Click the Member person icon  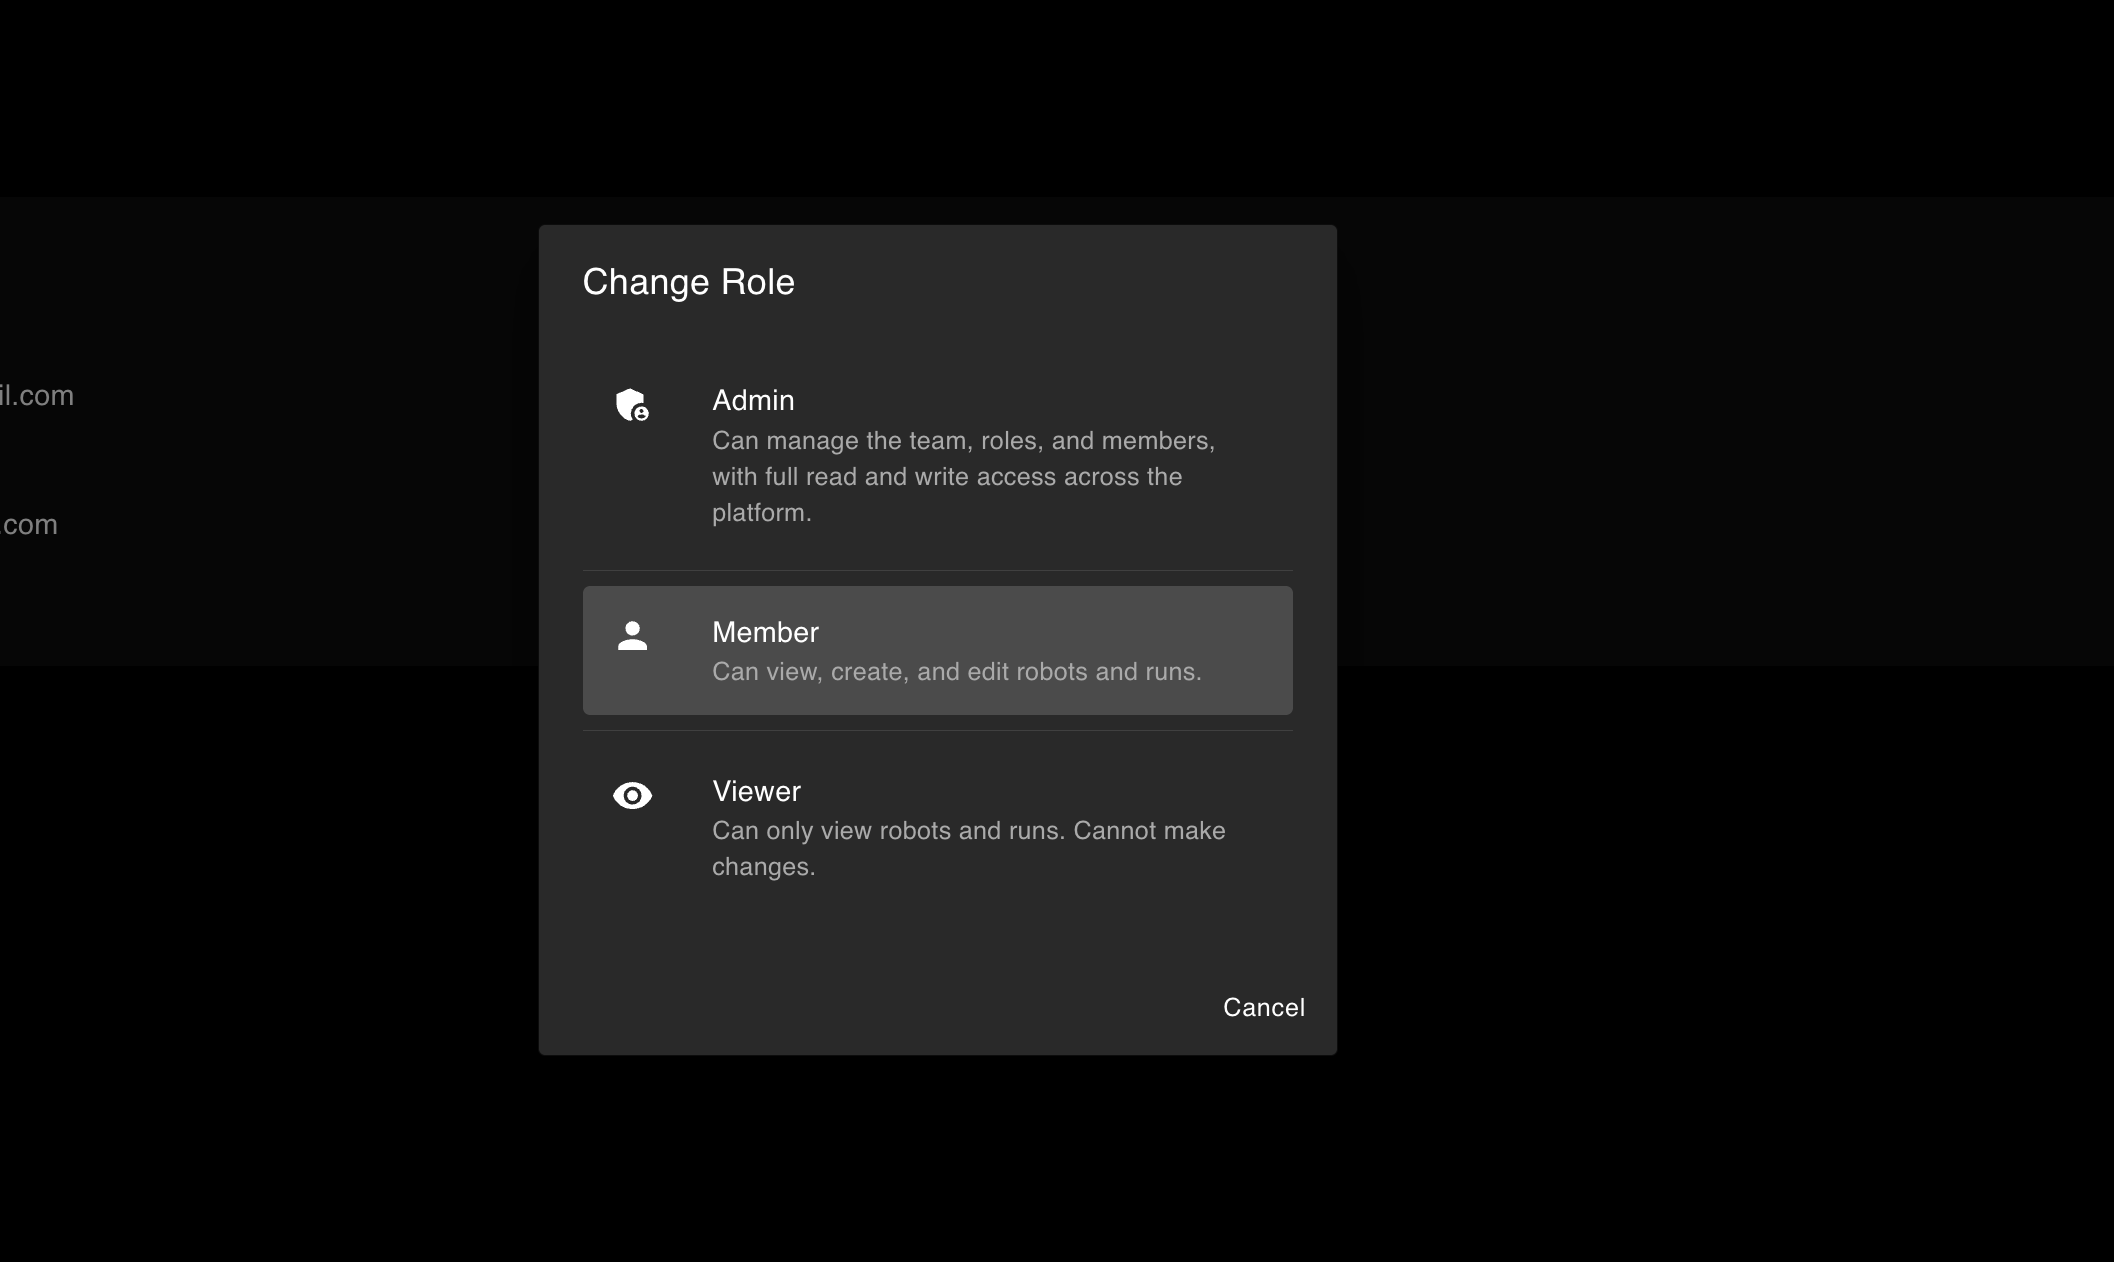pyautogui.click(x=632, y=636)
